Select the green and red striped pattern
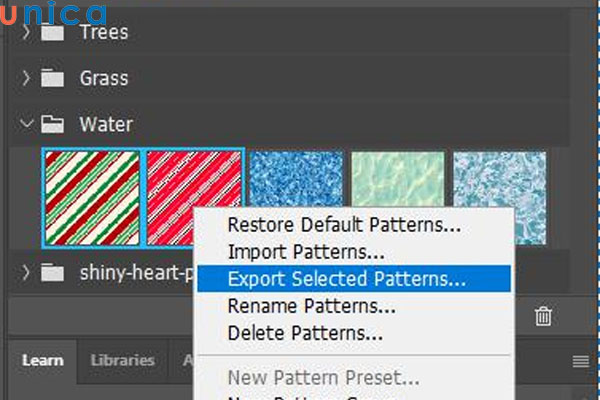The height and width of the screenshot is (400, 600). pyautogui.click(x=92, y=197)
